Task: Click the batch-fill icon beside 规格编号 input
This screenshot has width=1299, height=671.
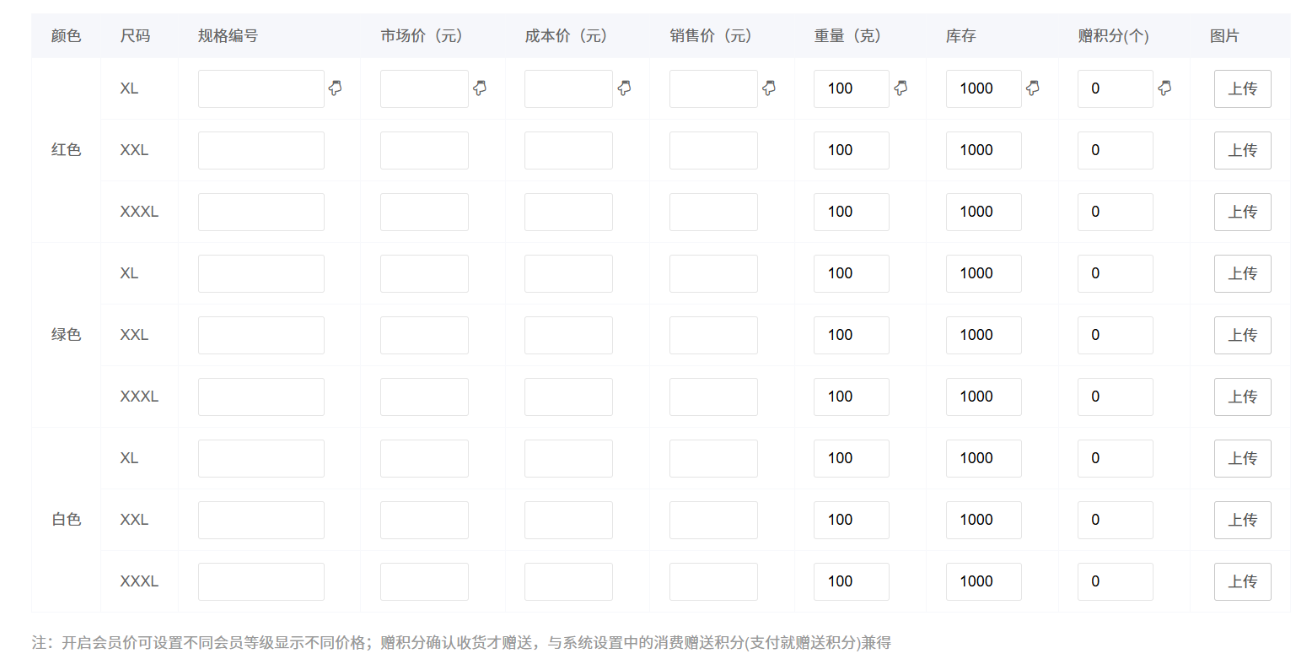Action: tap(336, 88)
